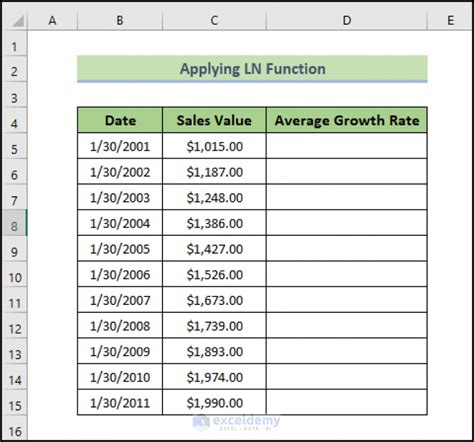The height and width of the screenshot is (442, 474).
Task: Select the cell containing $1,893.00
Action: click(x=214, y=351)
